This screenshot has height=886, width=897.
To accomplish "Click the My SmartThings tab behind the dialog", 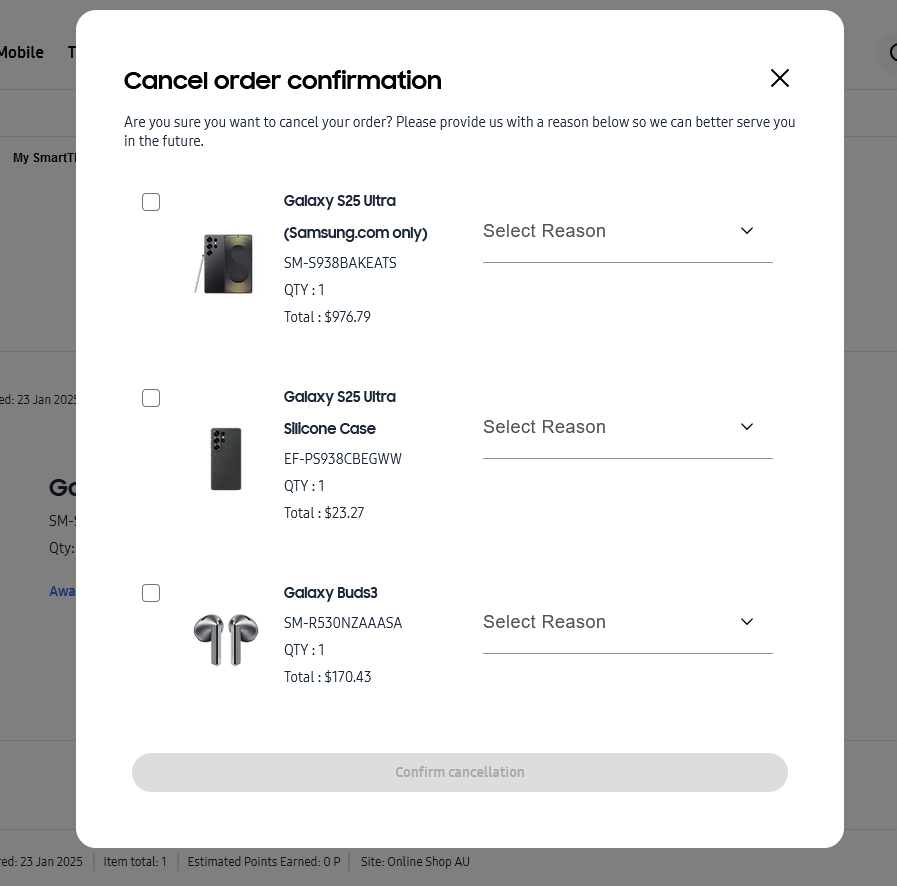I will tap(45, 158).
